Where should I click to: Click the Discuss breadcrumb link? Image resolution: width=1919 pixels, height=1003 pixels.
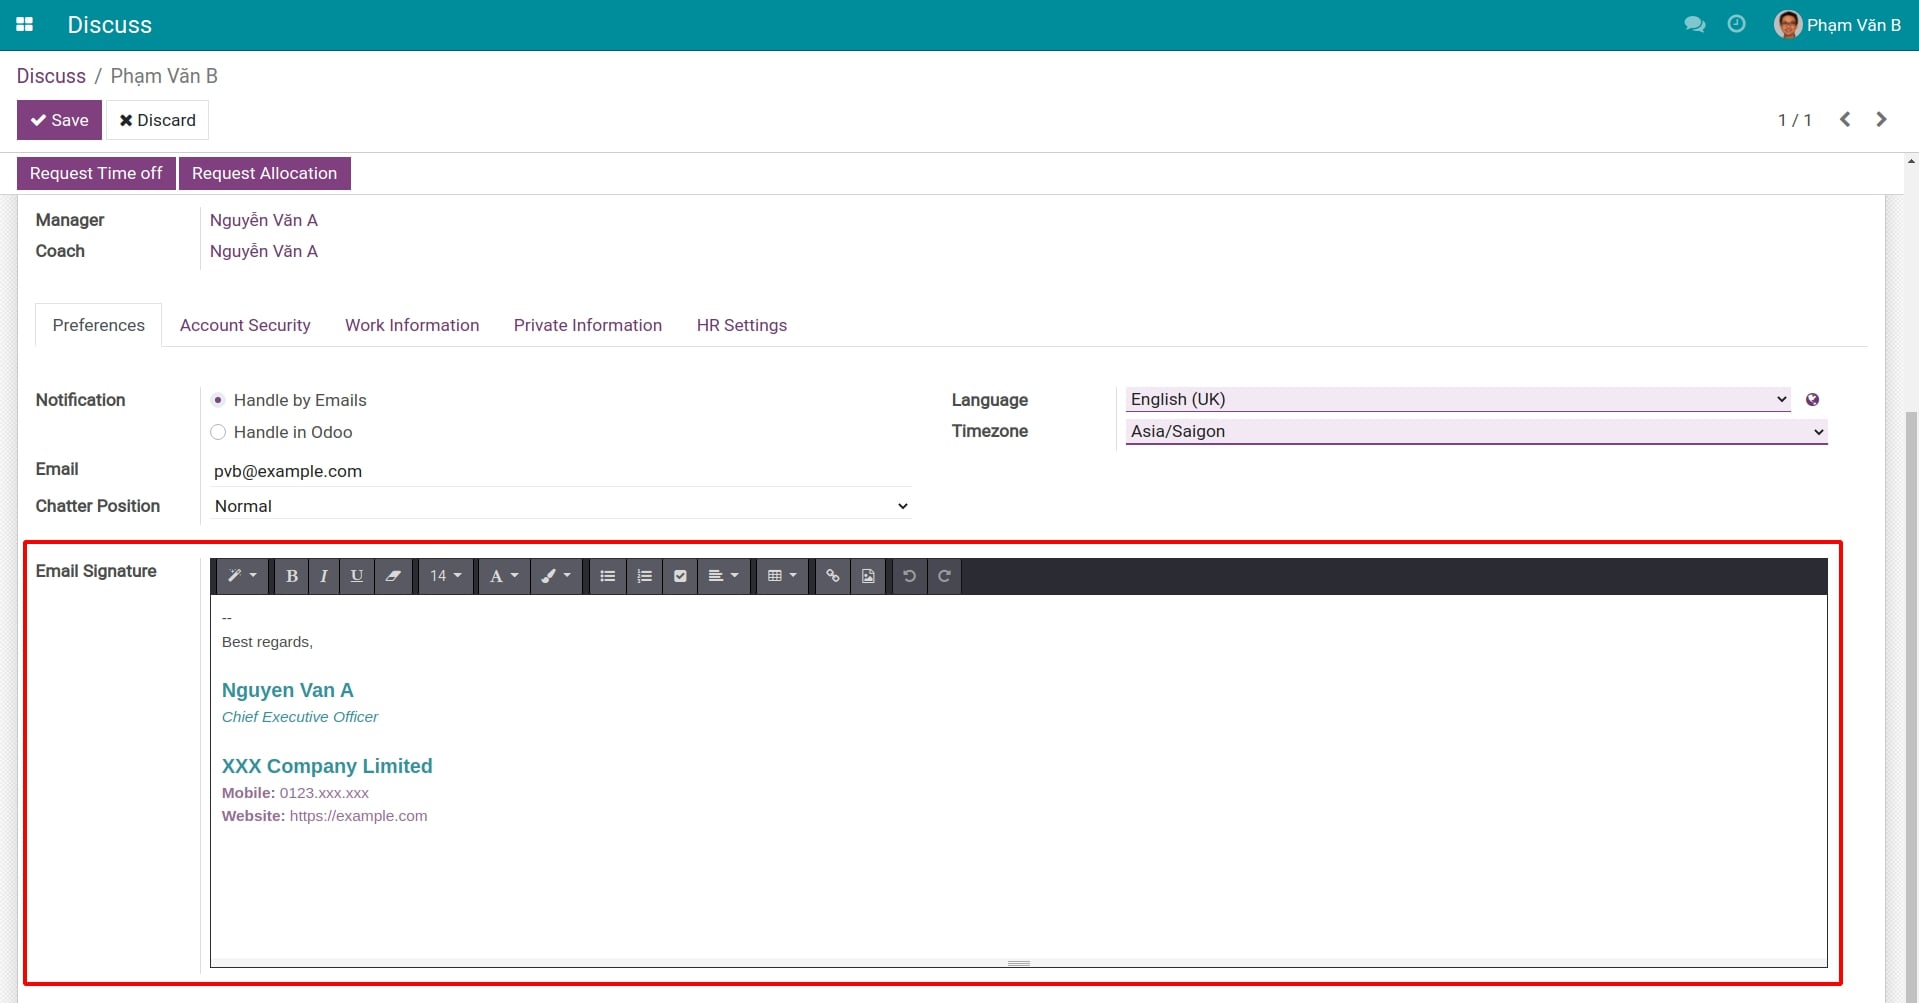click(51, 76)
